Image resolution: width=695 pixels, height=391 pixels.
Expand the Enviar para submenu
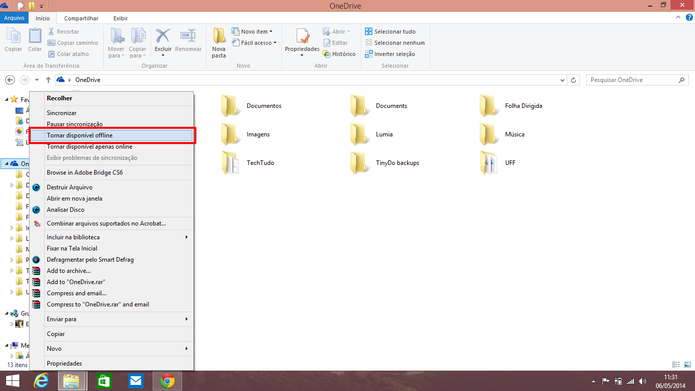(112, 319)
